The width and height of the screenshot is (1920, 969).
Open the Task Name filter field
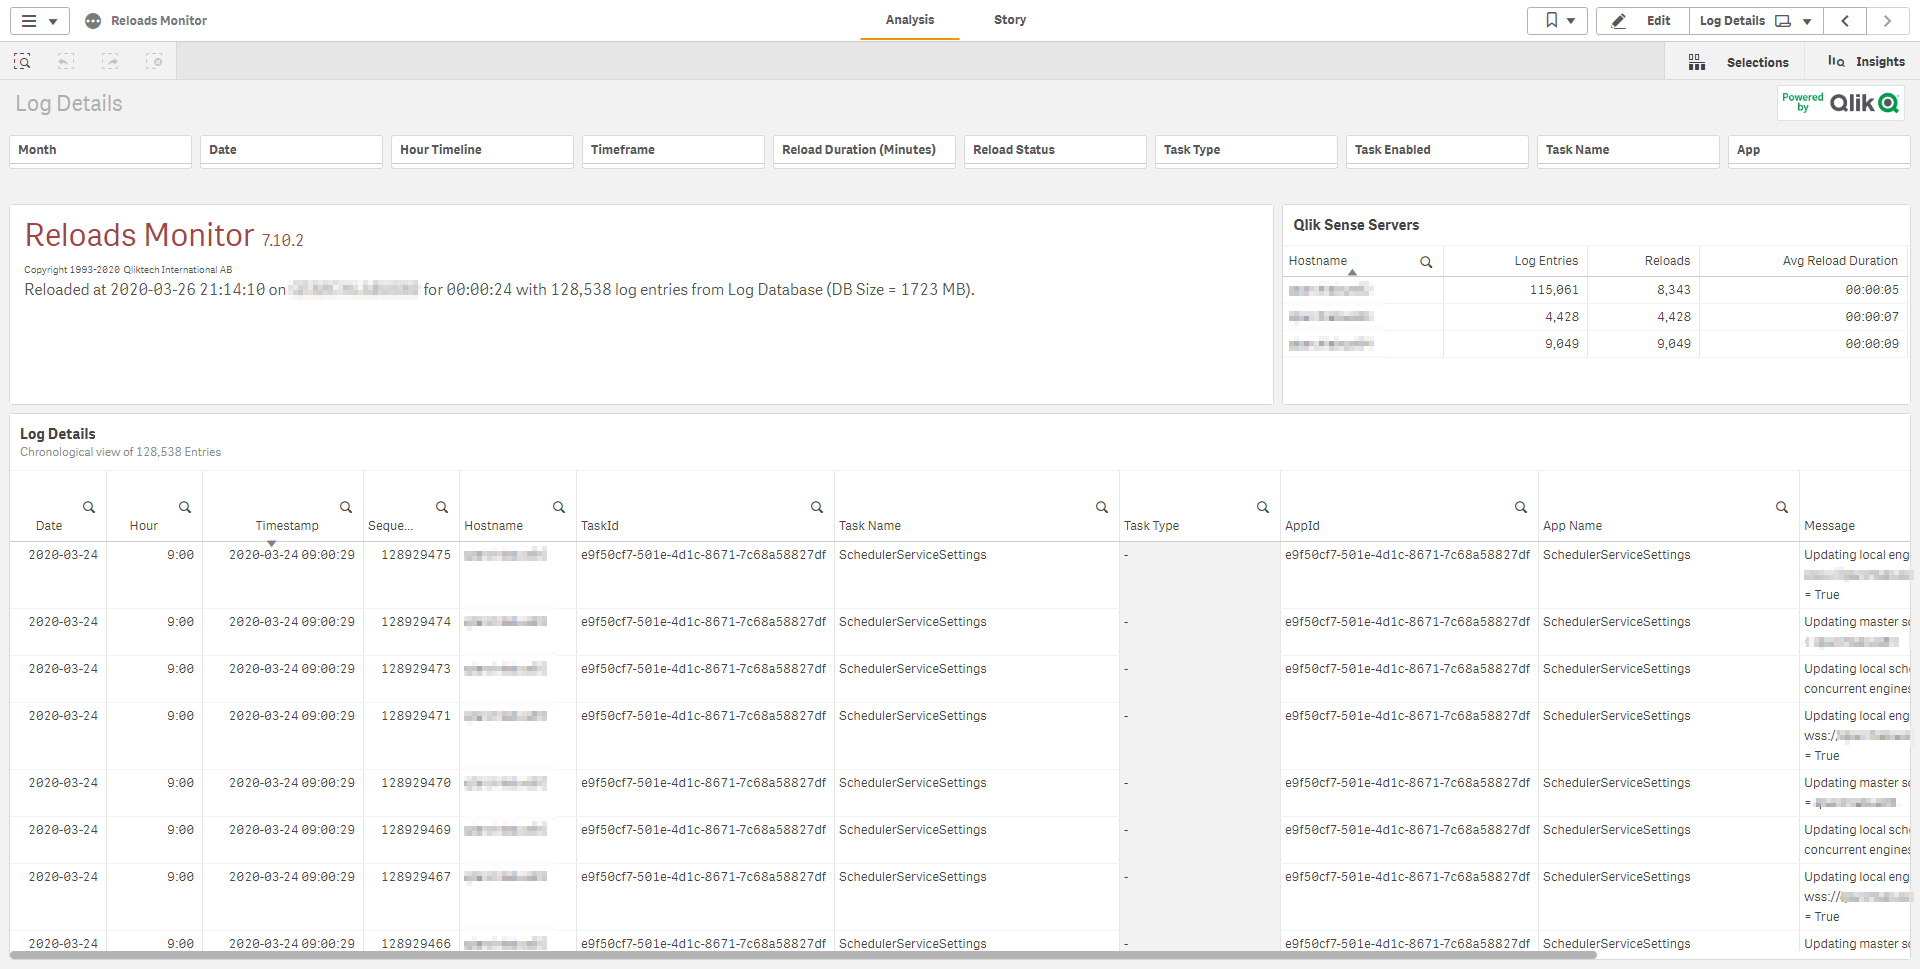coord(1627,150)
